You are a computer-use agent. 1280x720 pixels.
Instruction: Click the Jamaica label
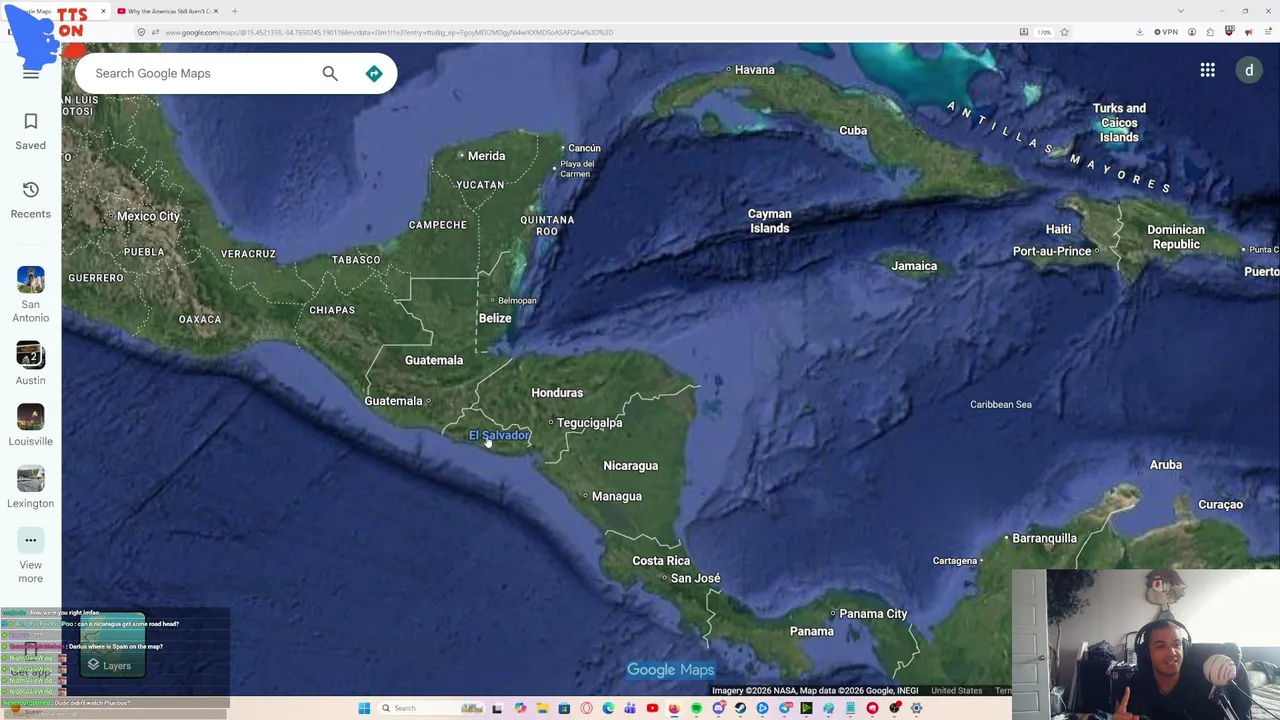point(914,266)
